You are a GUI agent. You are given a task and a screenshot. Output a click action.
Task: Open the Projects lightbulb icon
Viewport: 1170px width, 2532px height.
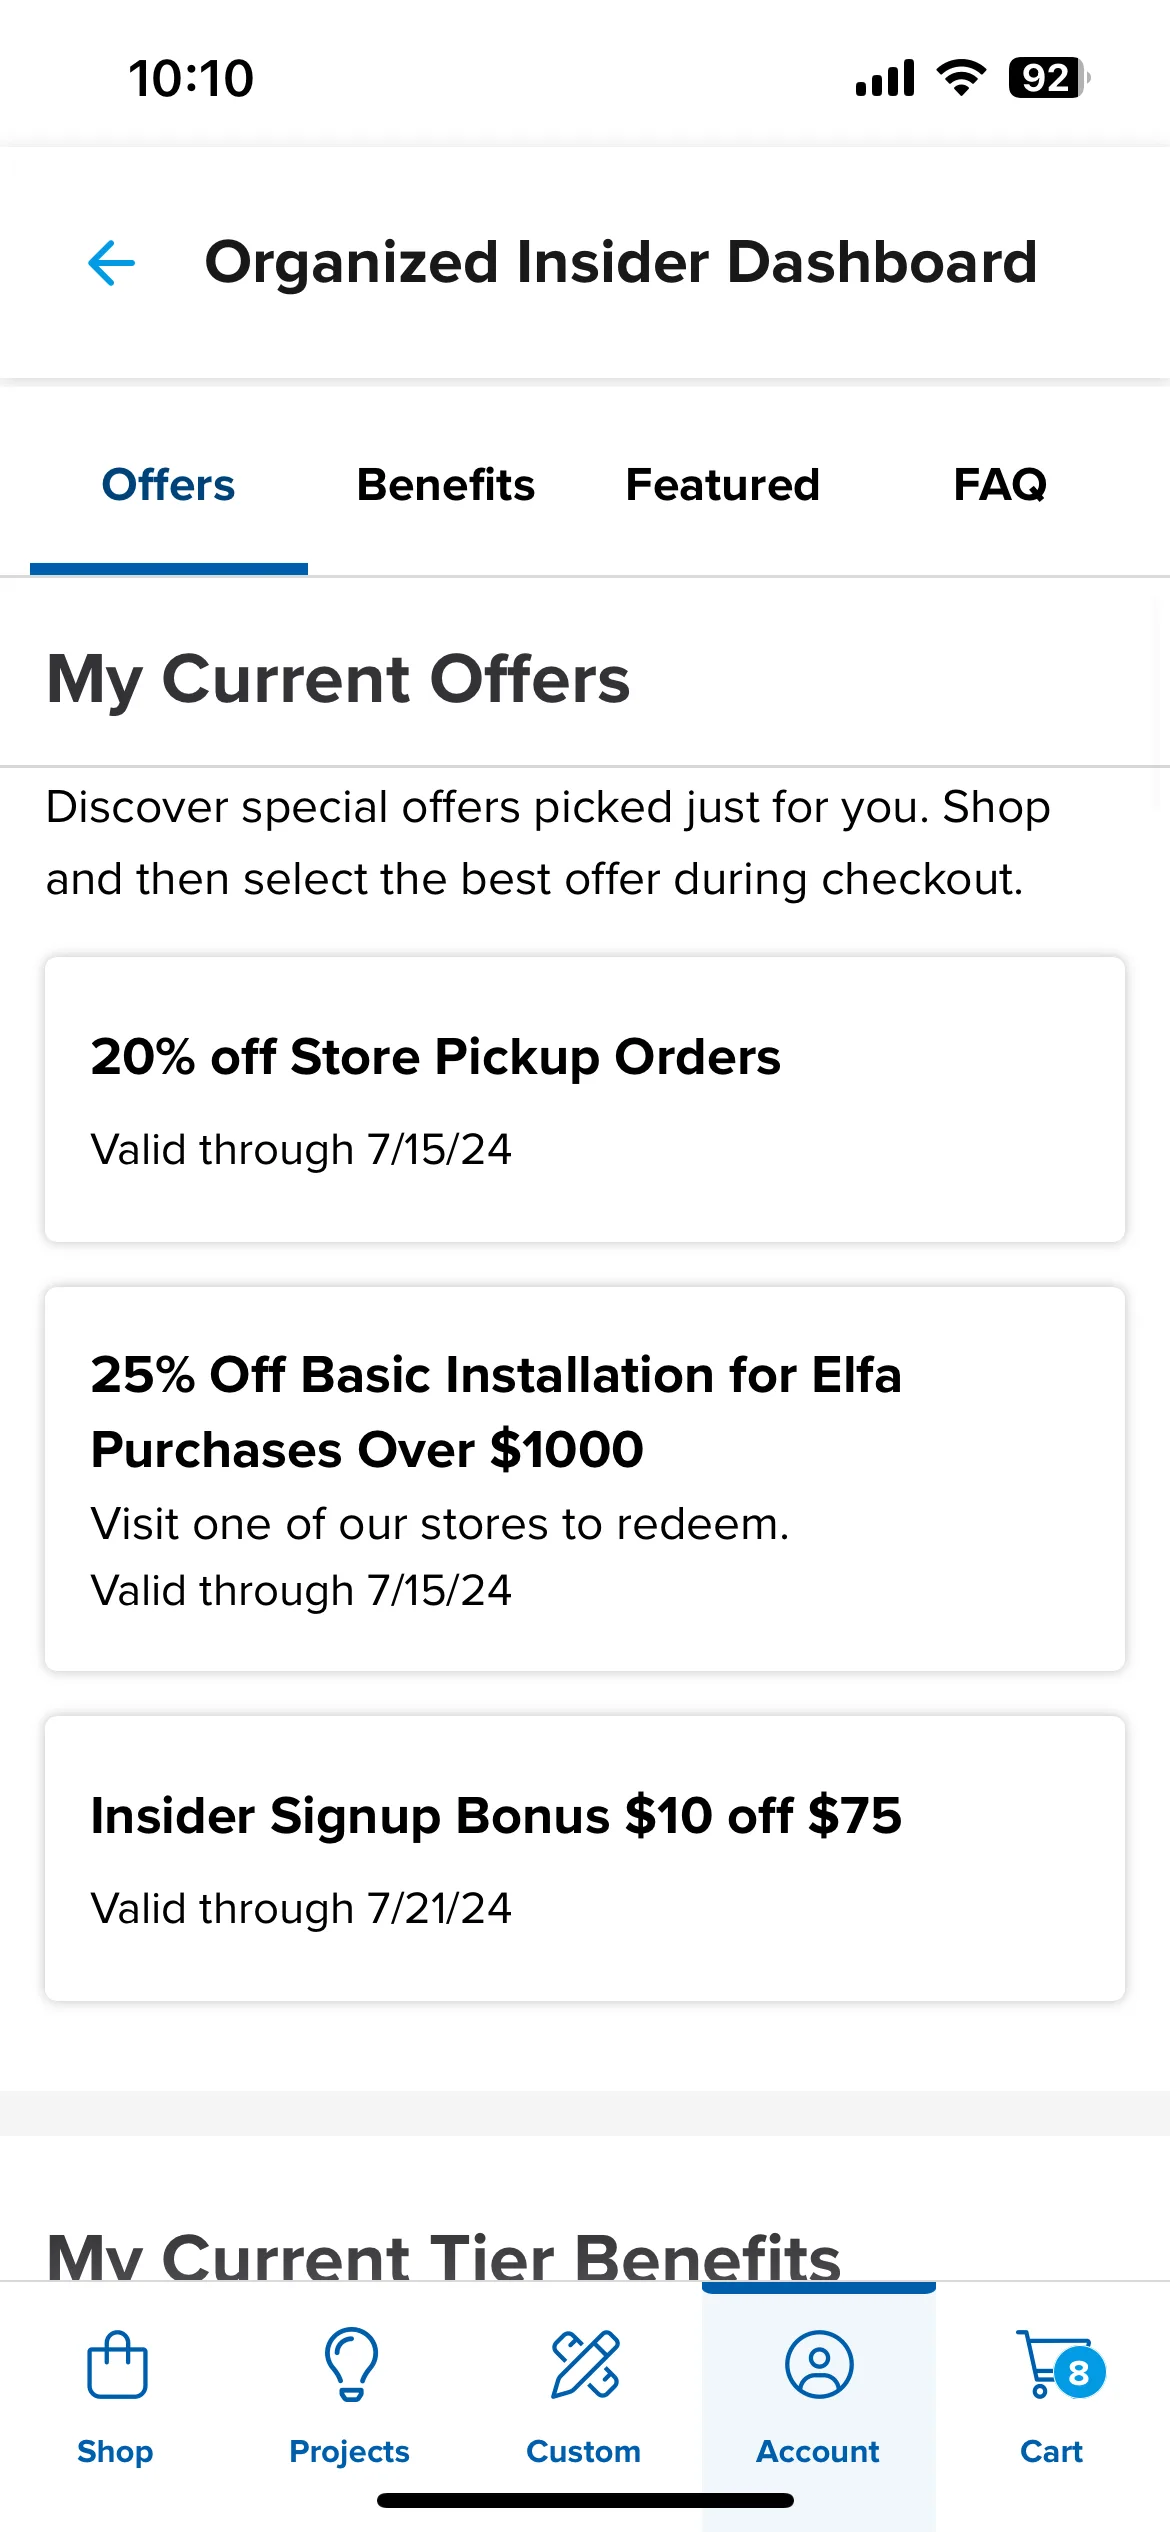click(x=351, y=2365)
